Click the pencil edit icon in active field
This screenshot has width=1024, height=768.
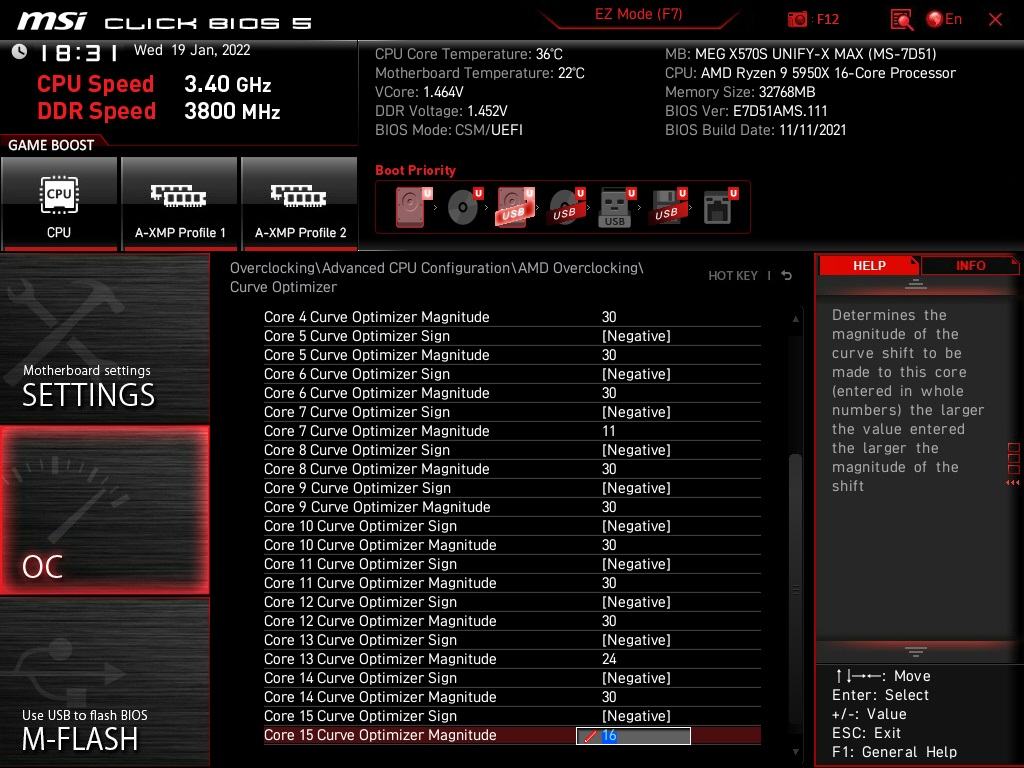(590, 737)
